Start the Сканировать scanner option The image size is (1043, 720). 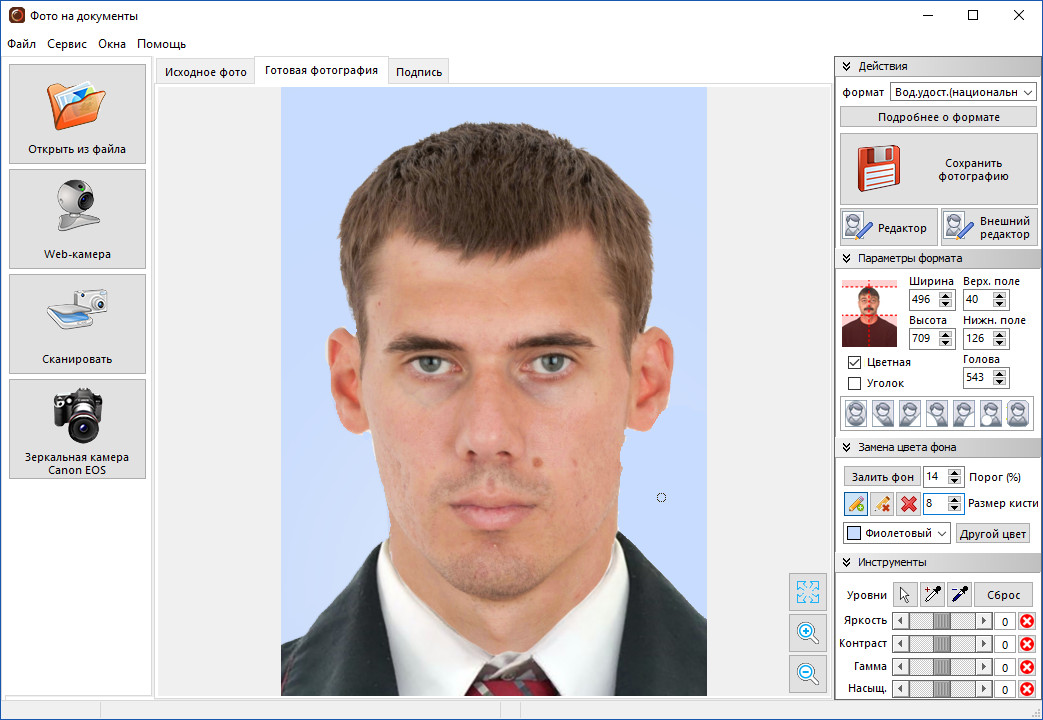(77, 324)
